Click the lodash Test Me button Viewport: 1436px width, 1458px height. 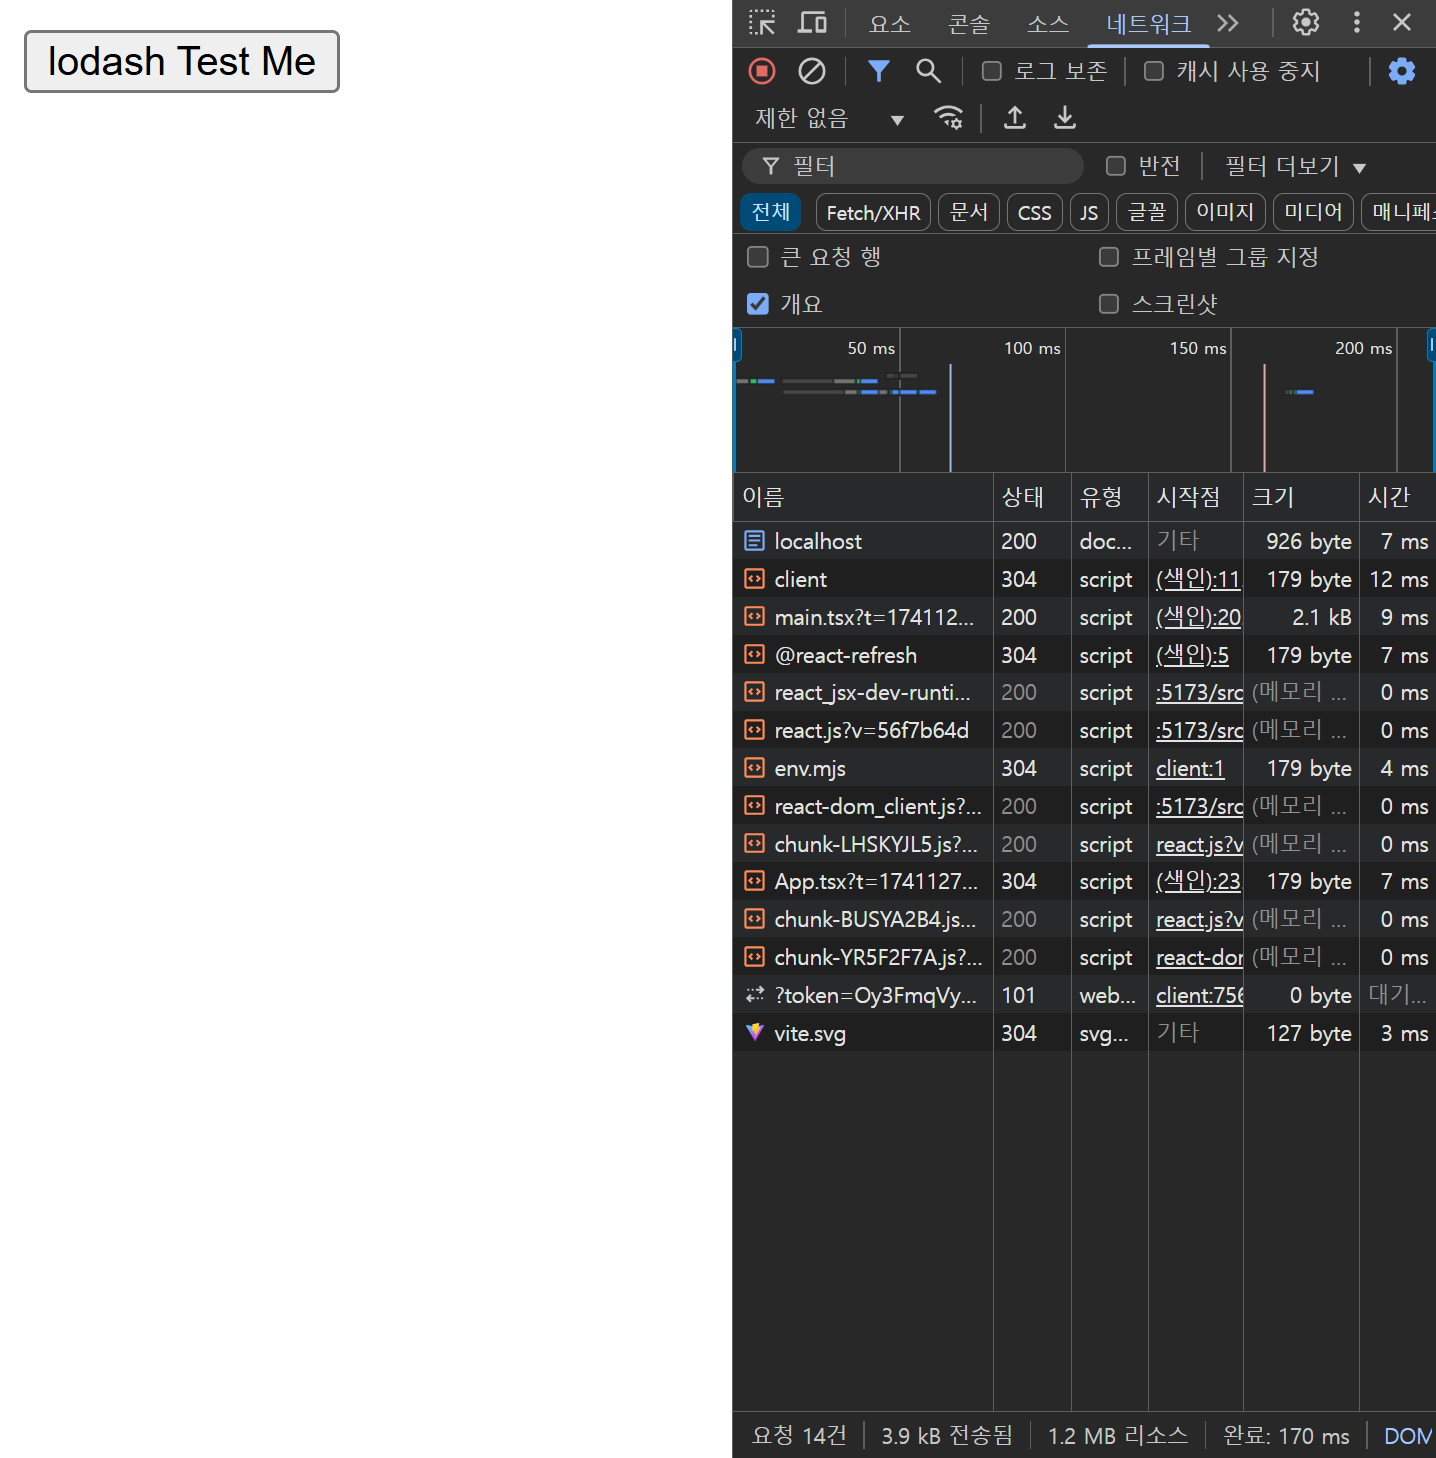click(x=182, y=62)
